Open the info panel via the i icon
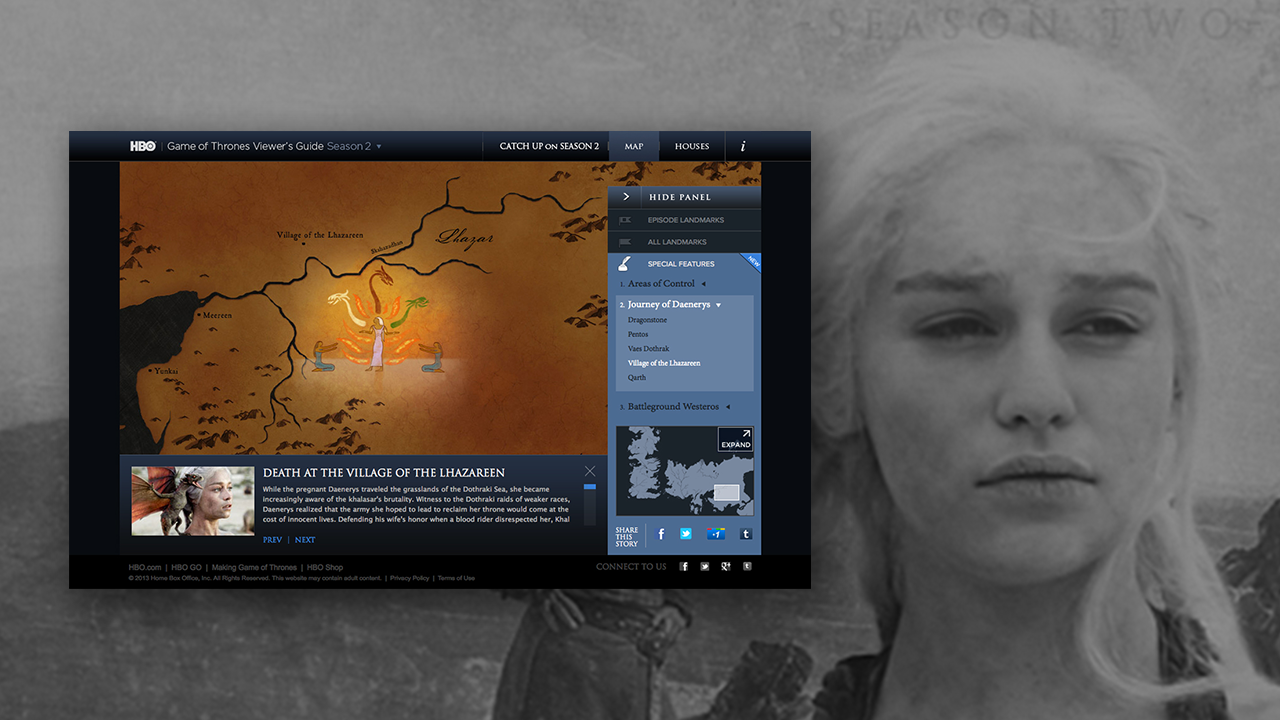The width and height of the screenshot is (1280, 720). pyautogui.click(x=742, y=146)
